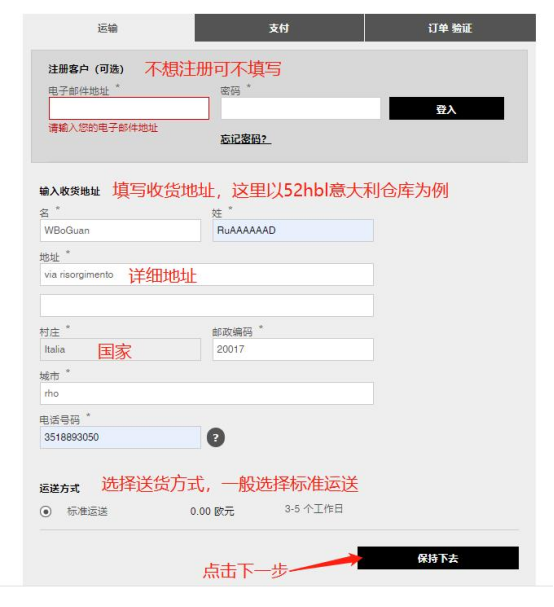Focus the 电话号码 field with 3518893050

(x=120, y=437)
